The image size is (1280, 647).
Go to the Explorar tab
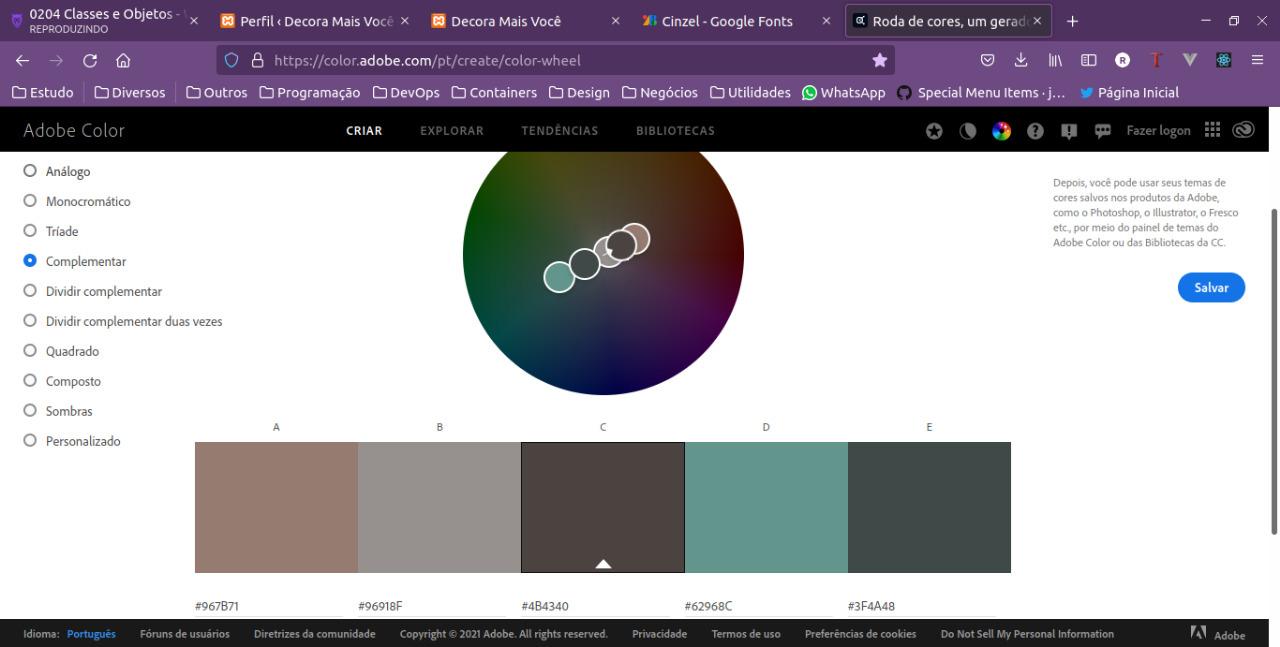click(451, 131)
